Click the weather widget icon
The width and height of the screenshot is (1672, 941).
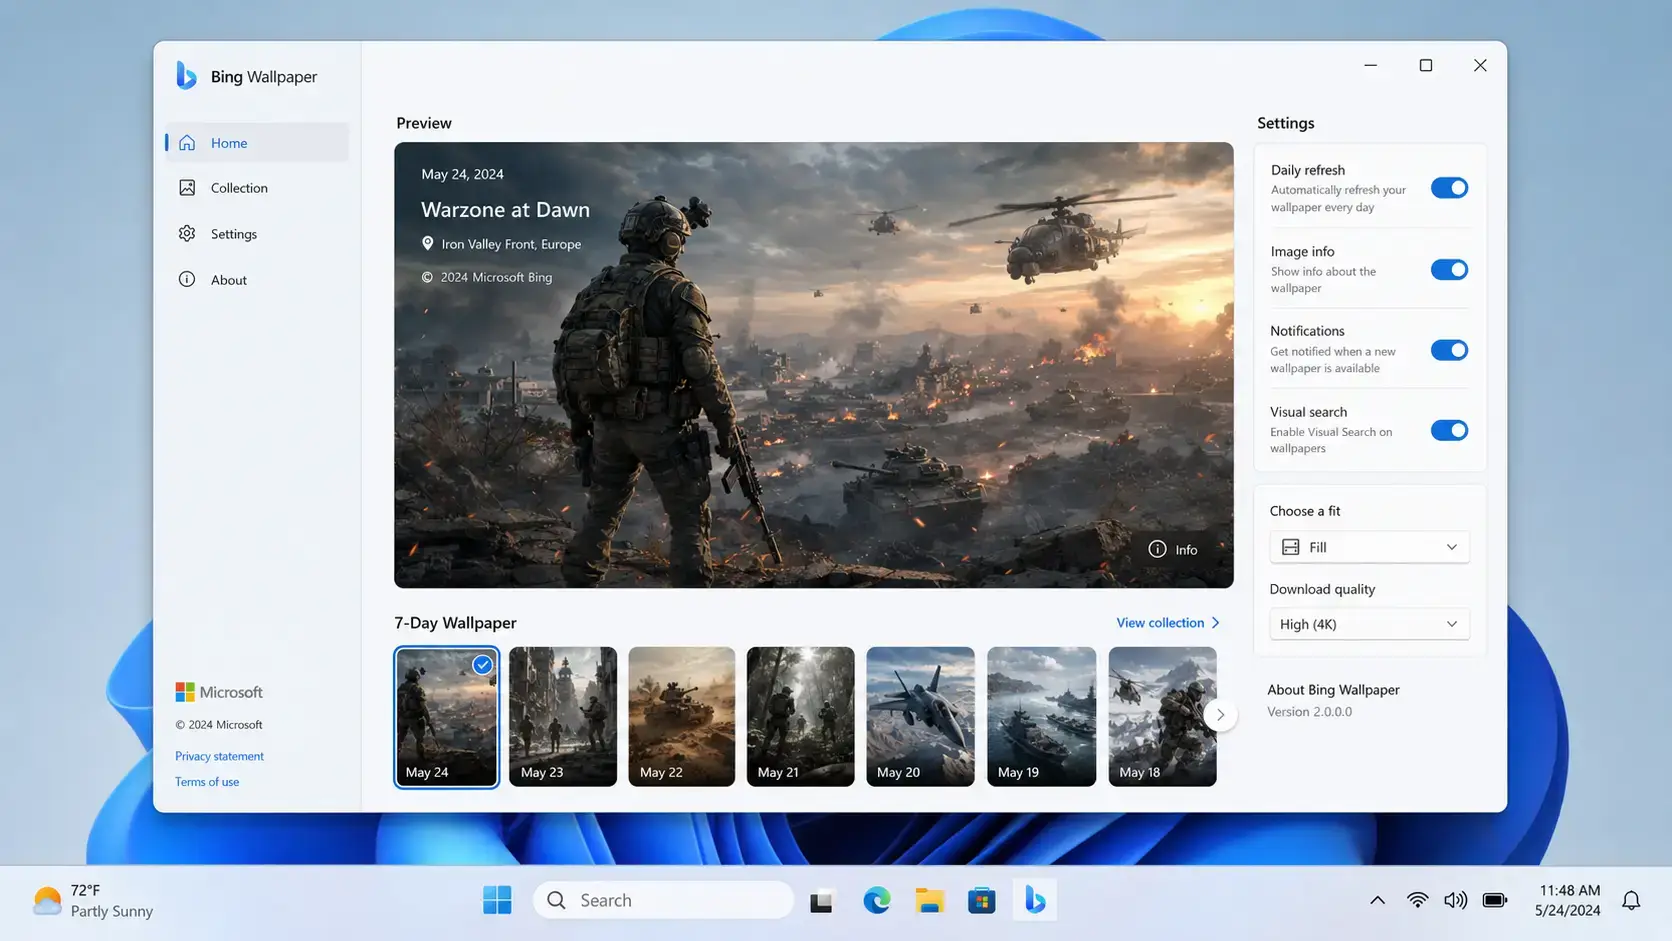(x=47, y=900)
